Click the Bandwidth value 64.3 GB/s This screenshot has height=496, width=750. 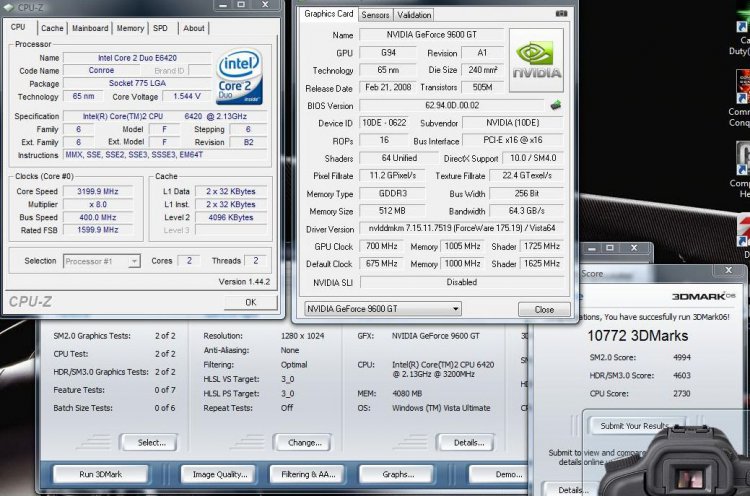pyautogui.click(x=527, y=211)
